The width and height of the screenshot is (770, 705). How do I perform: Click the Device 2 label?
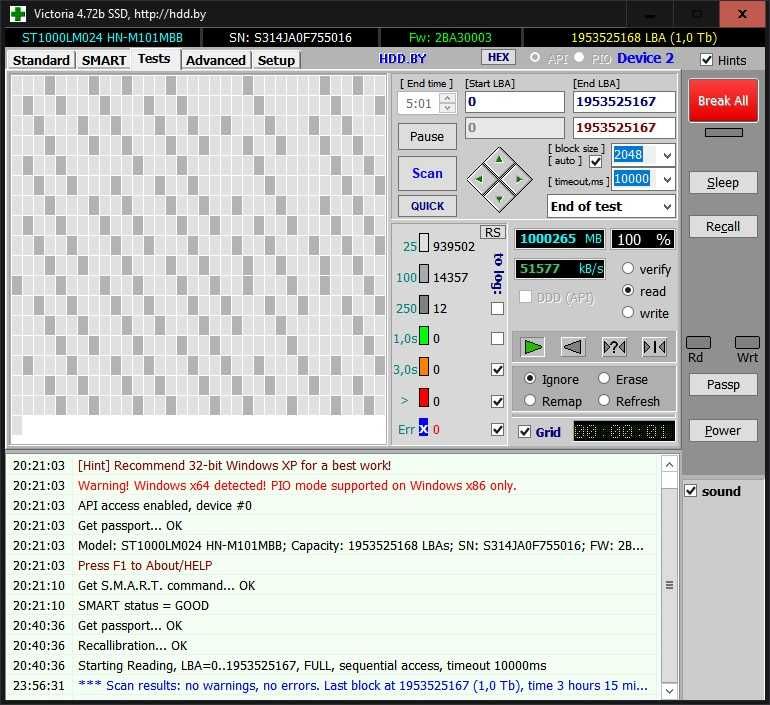click(645, 58)
